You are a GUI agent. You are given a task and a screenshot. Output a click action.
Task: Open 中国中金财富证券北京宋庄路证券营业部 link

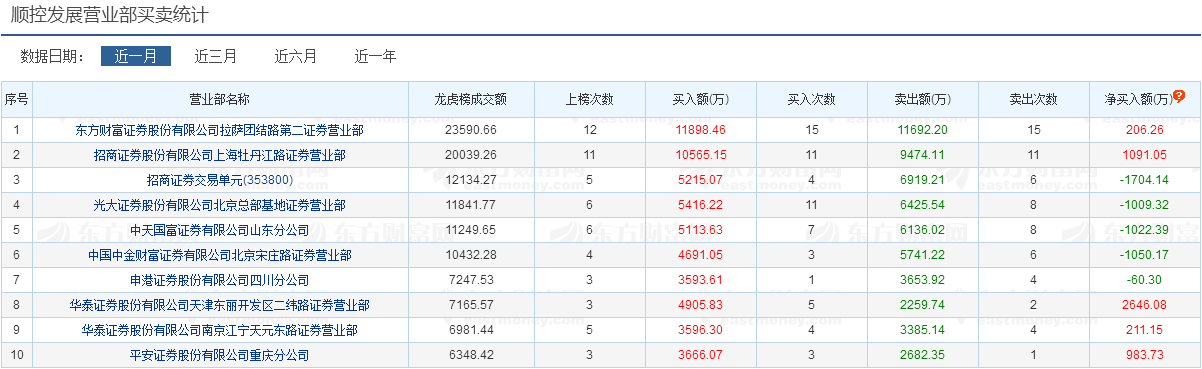(220, 255)
